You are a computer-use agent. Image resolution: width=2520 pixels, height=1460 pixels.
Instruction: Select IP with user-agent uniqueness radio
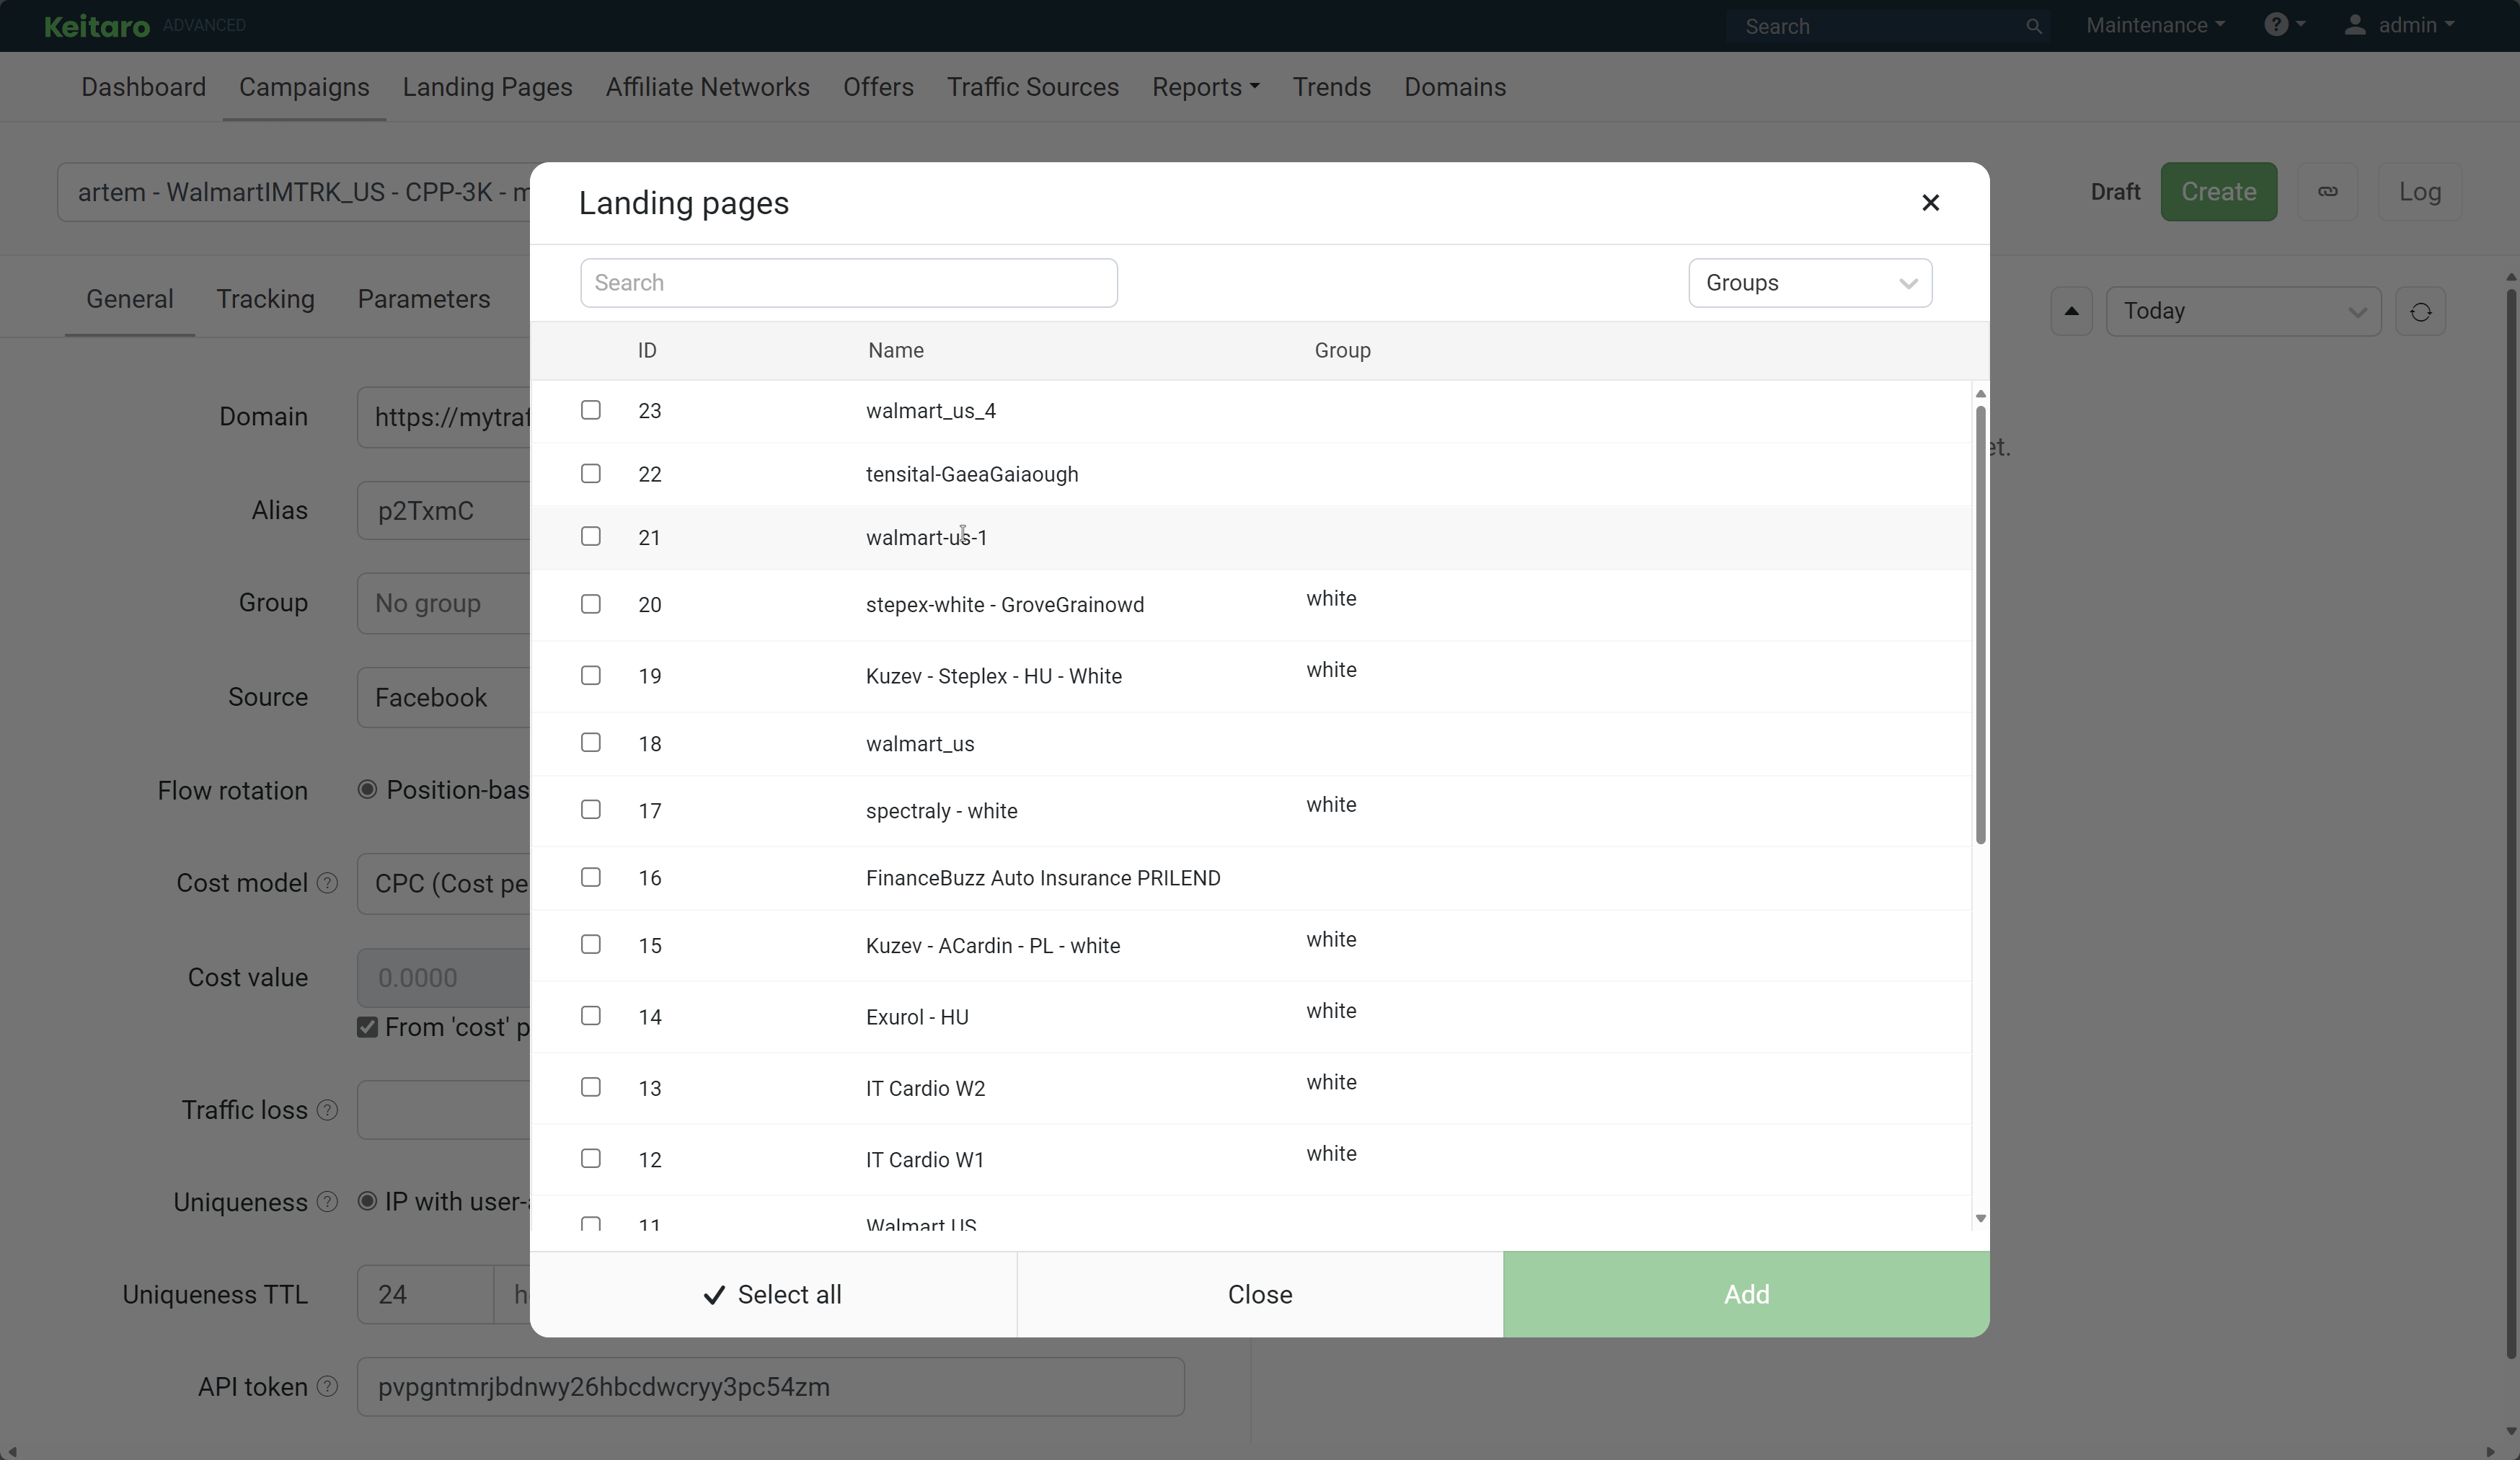[x=367, y=1201]
